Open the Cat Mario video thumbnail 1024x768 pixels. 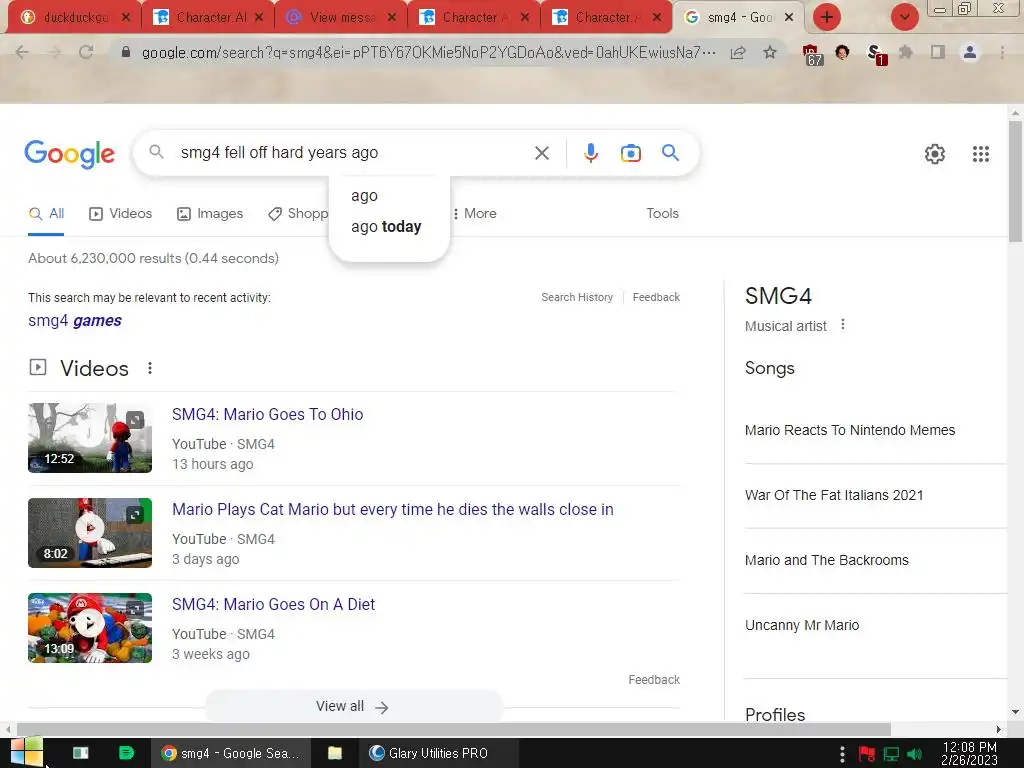[x=90, y=533]
